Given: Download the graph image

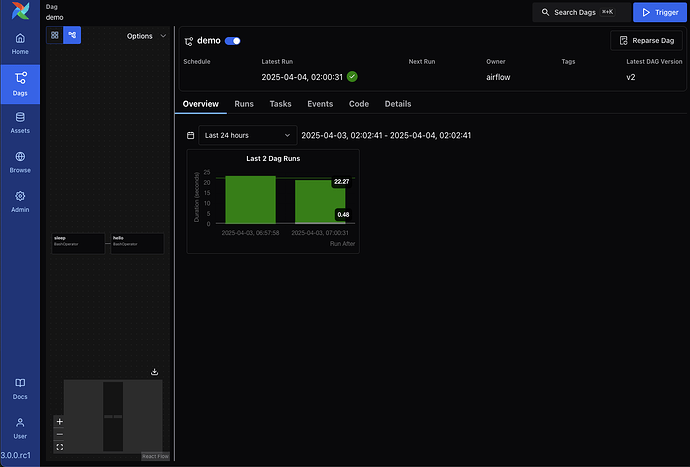Looking at the screenshot, I should 155,371.
